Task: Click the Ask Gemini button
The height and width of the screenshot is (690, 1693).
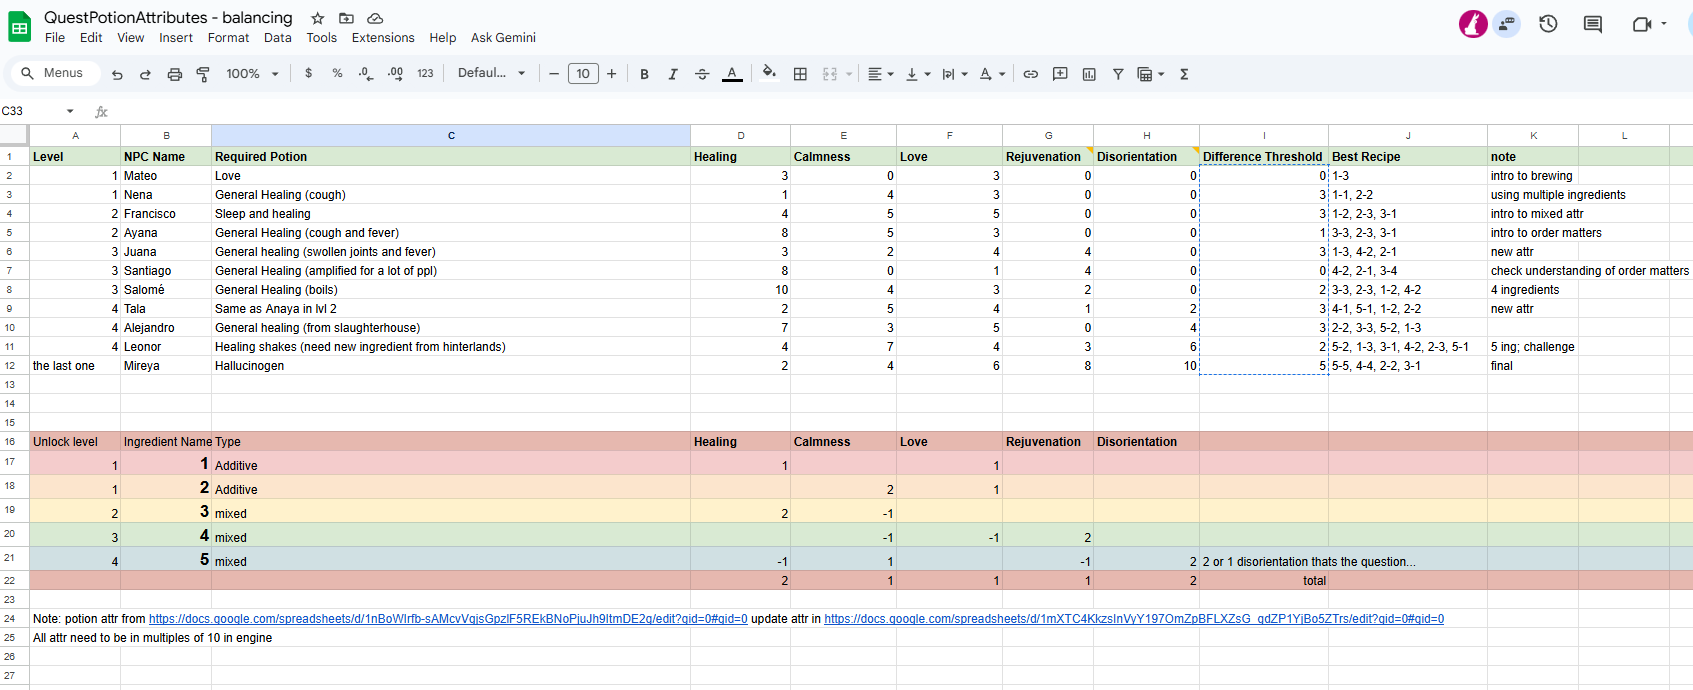Action: (x=503, y=38)
